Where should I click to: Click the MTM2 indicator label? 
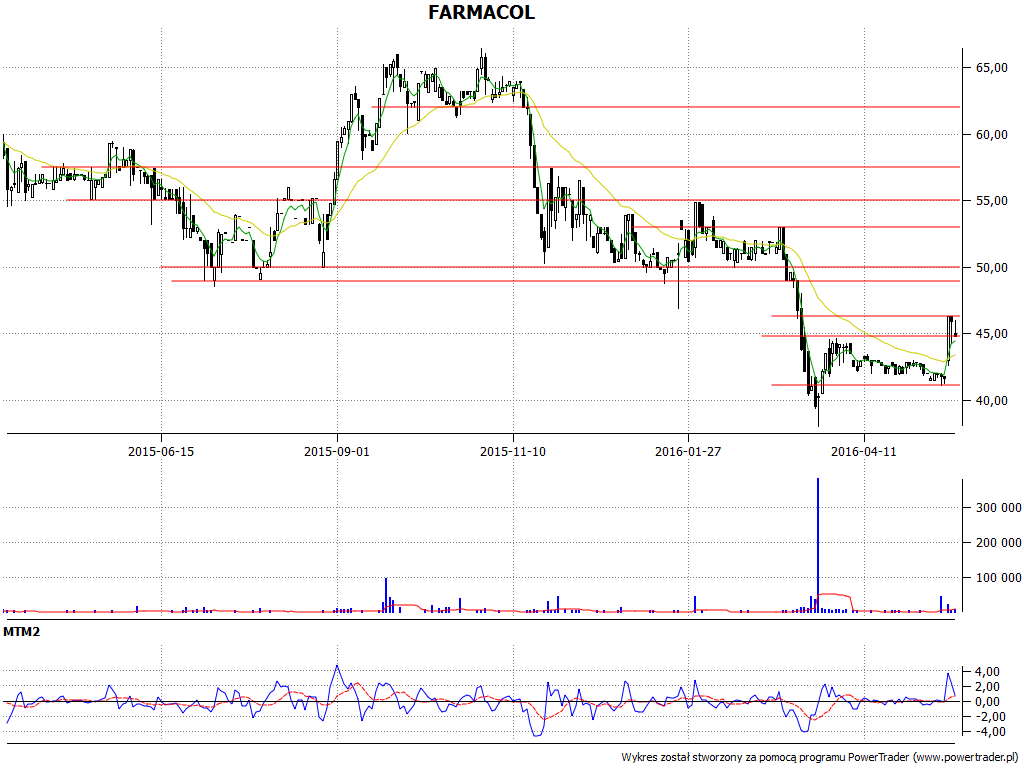pyautogui.click(x=22, y=632)
